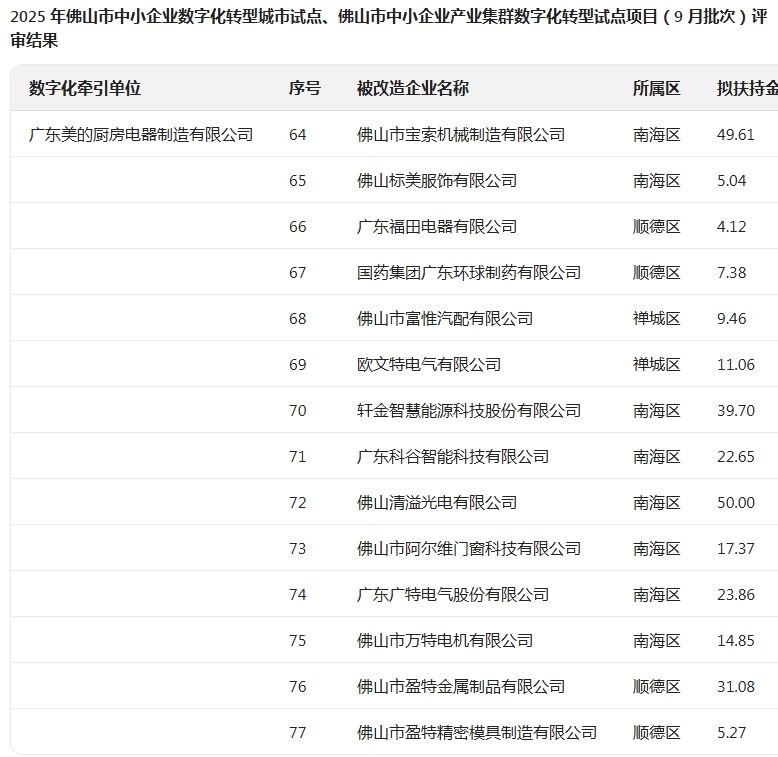
Task: Select the 广东美的厨房电器制造有限公司 cell
Action: 141,134
